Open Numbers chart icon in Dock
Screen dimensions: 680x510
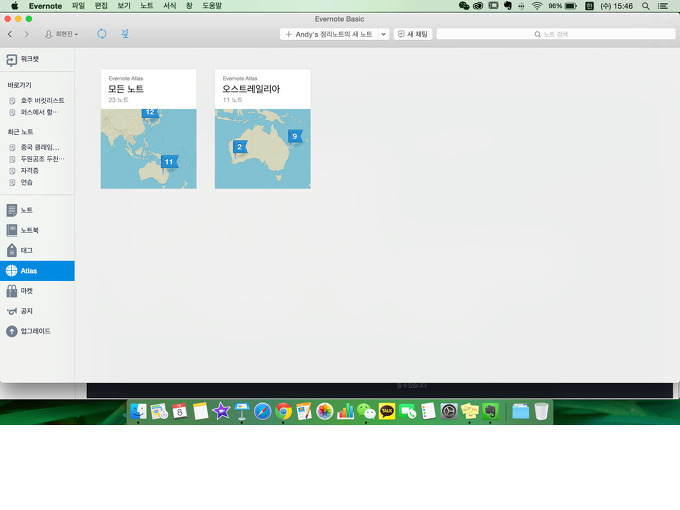click(x=345, y=411)
